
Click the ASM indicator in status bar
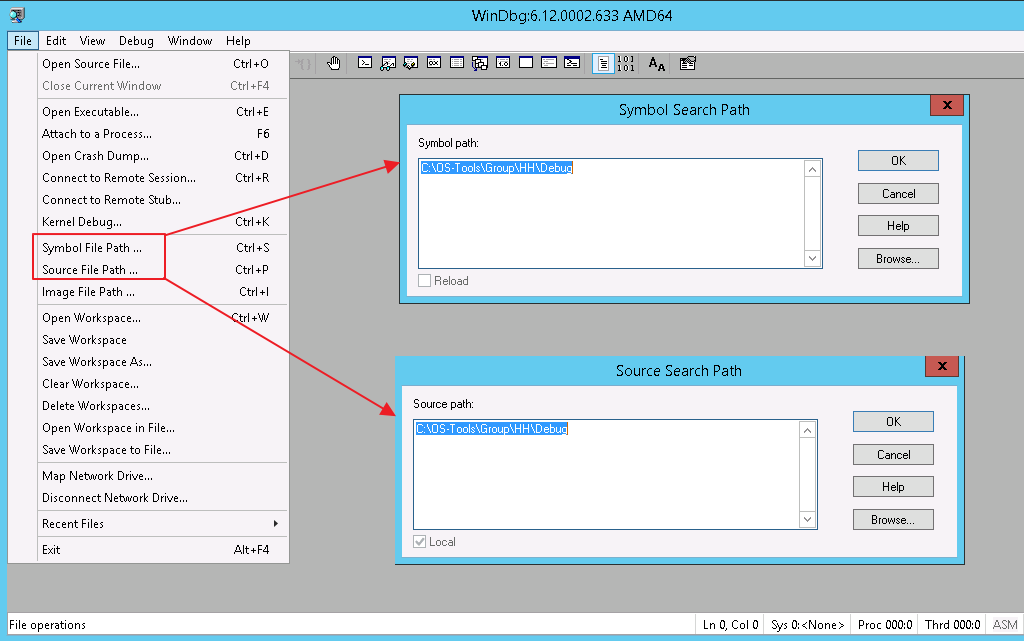point(1004,625)
